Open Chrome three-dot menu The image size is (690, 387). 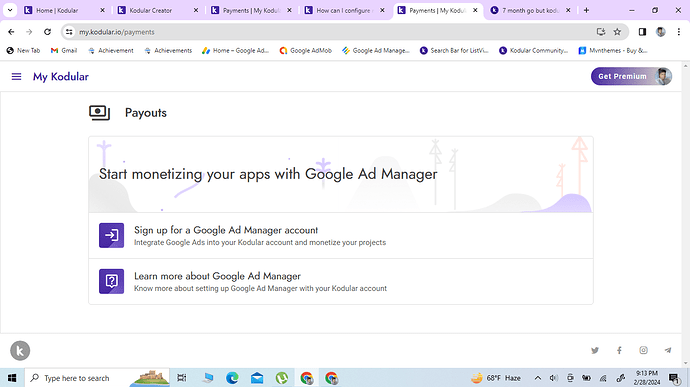679,32
